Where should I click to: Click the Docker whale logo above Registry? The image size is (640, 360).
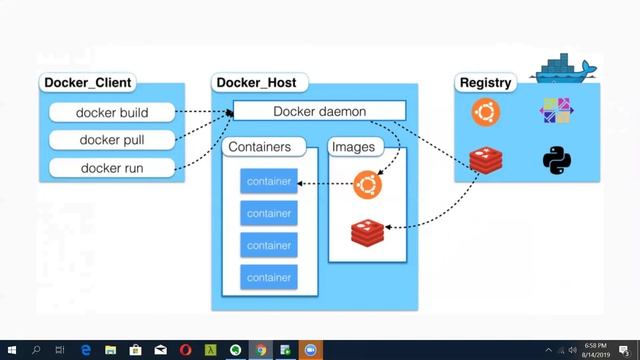click(564, 68)
